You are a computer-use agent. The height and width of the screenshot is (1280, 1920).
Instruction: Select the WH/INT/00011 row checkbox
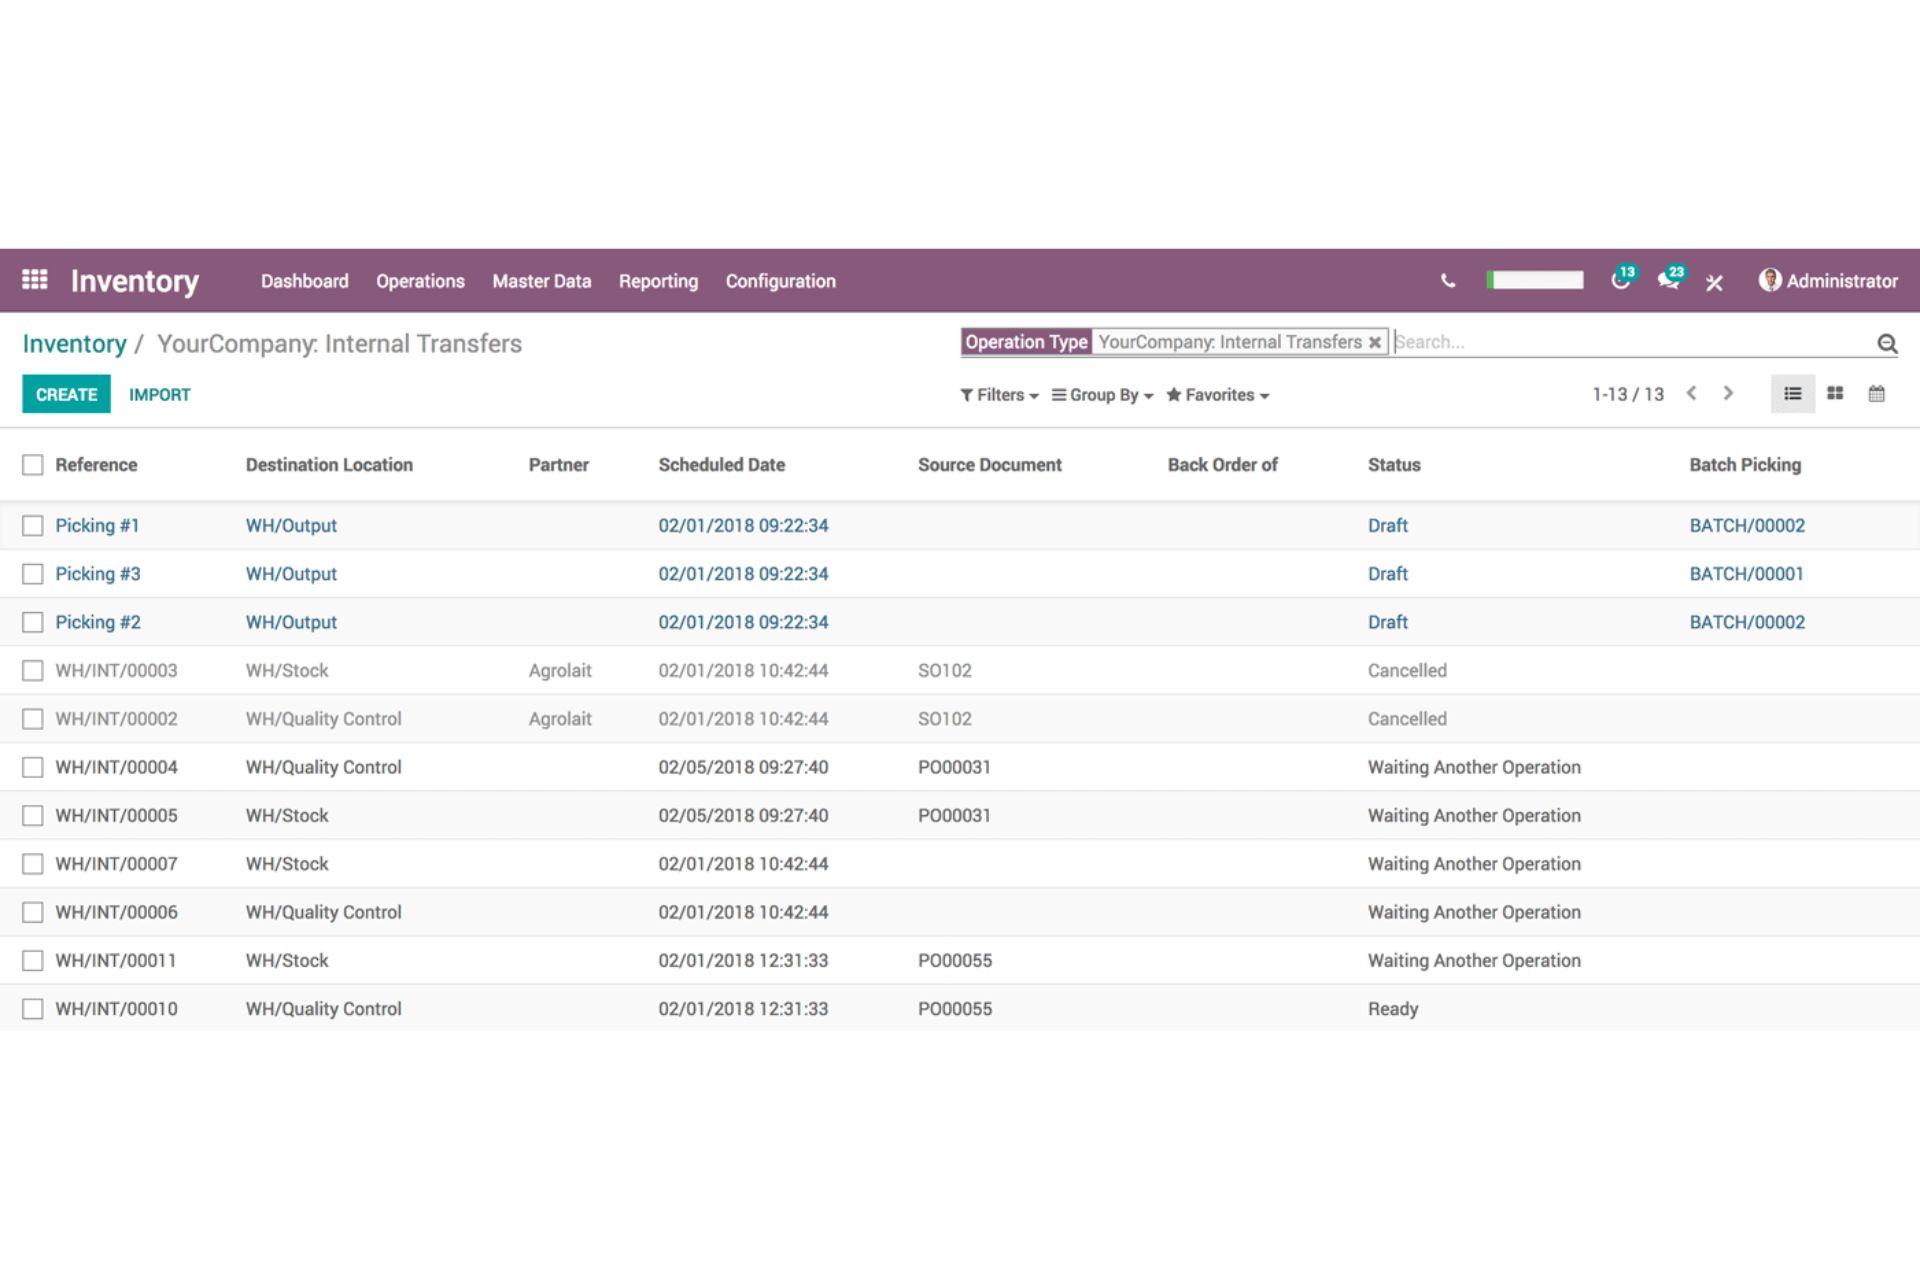click(33, 961)
